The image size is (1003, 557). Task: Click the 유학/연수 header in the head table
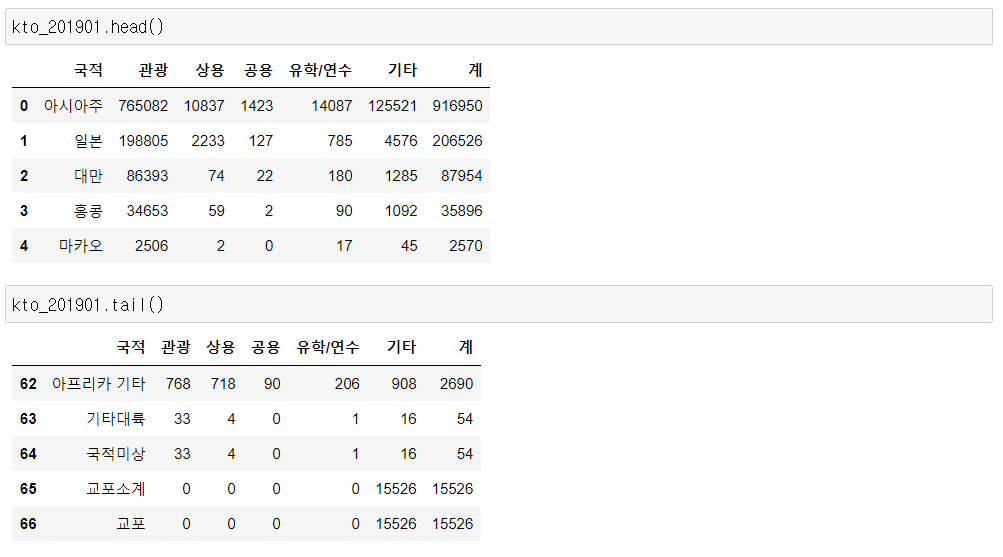320,70
